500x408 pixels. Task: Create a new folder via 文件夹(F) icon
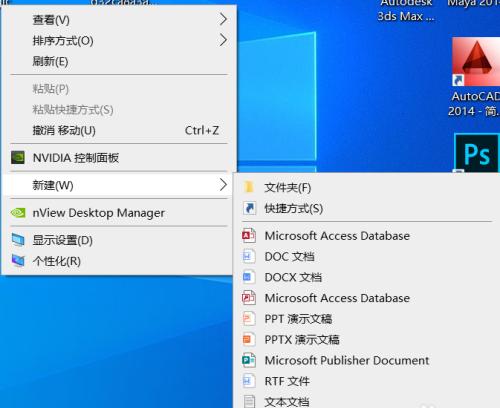[249, 187]
